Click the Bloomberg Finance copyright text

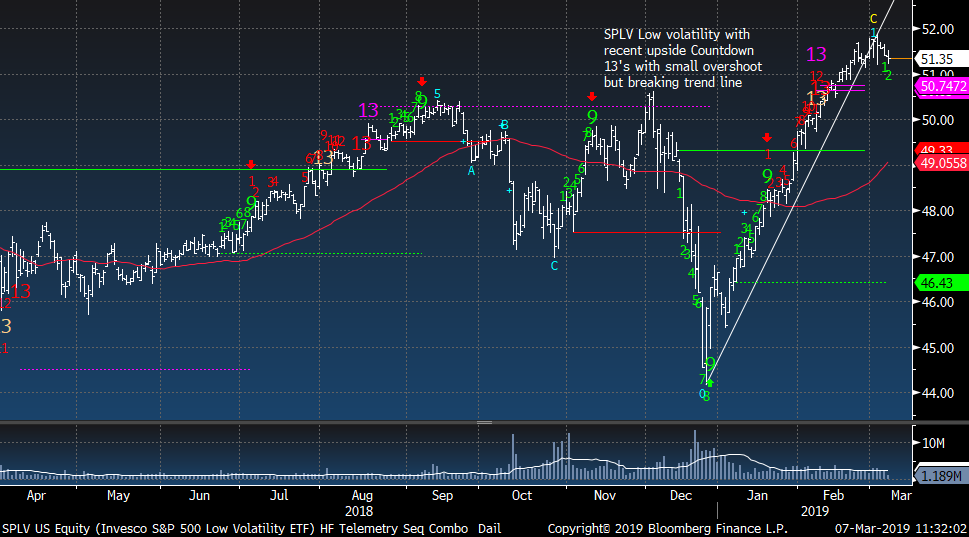click(x=667, y=529)
